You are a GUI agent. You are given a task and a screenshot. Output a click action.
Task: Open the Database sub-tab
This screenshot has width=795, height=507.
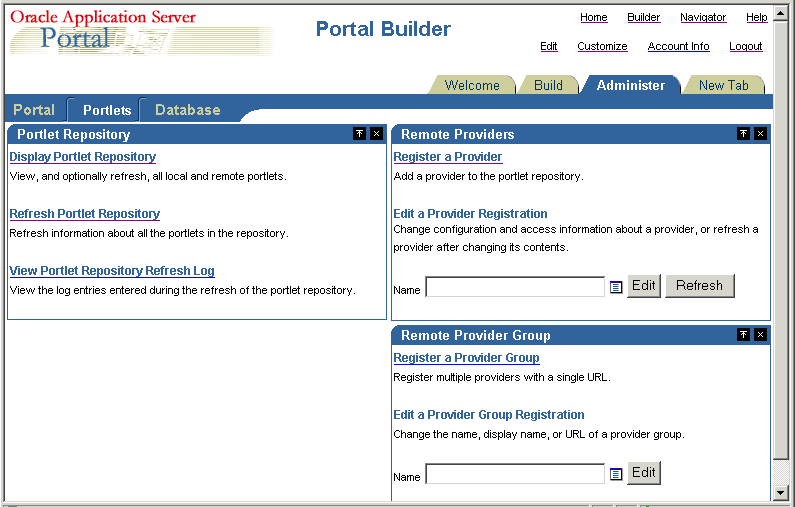(x=188, y=110)
